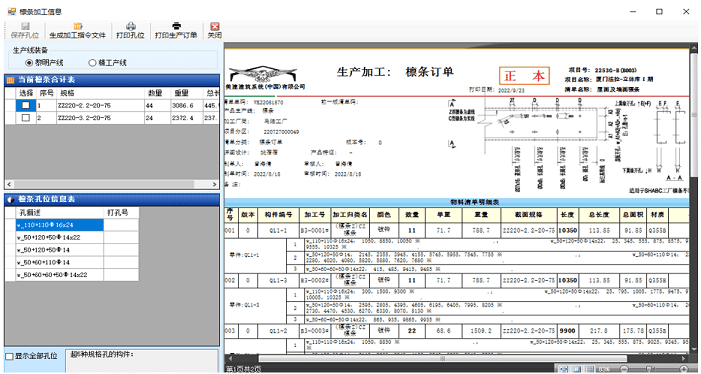Click the report zoom slider handle
The height and width of the screenshot is (374, 701).
click(649, 370)
